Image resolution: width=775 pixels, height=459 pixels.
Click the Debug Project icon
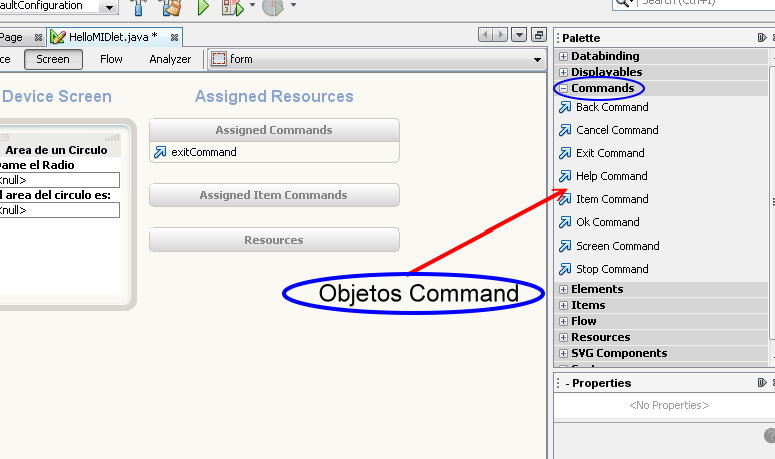point(233,7)
